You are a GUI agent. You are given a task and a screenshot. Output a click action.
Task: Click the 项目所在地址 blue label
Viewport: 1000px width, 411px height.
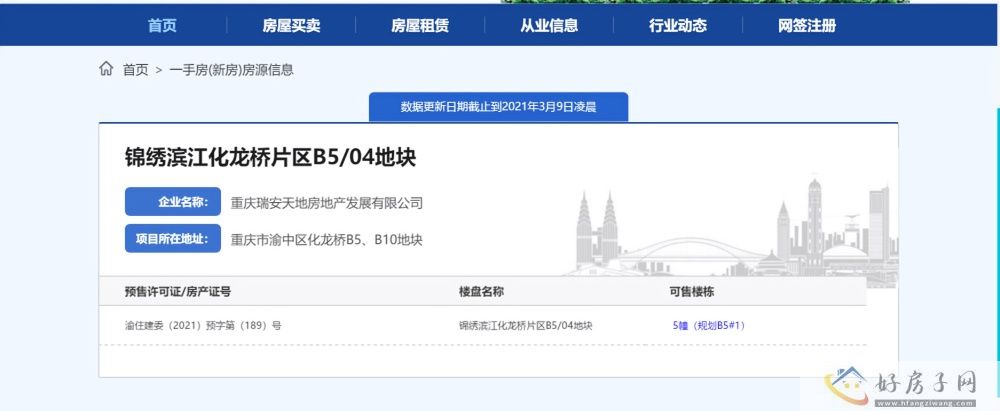point(173,239)
